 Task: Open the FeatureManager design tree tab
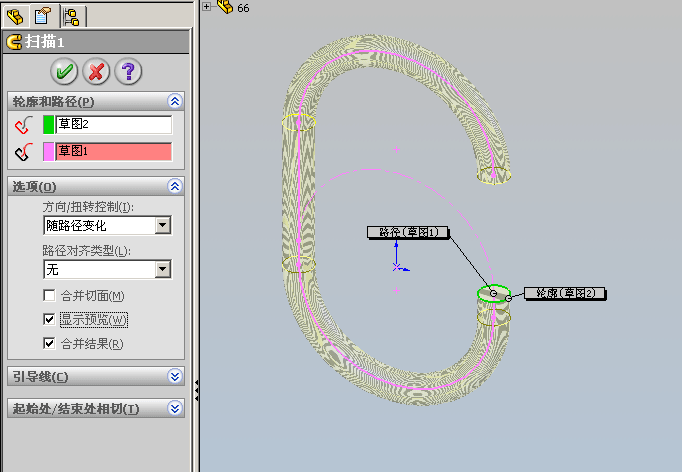15,17
